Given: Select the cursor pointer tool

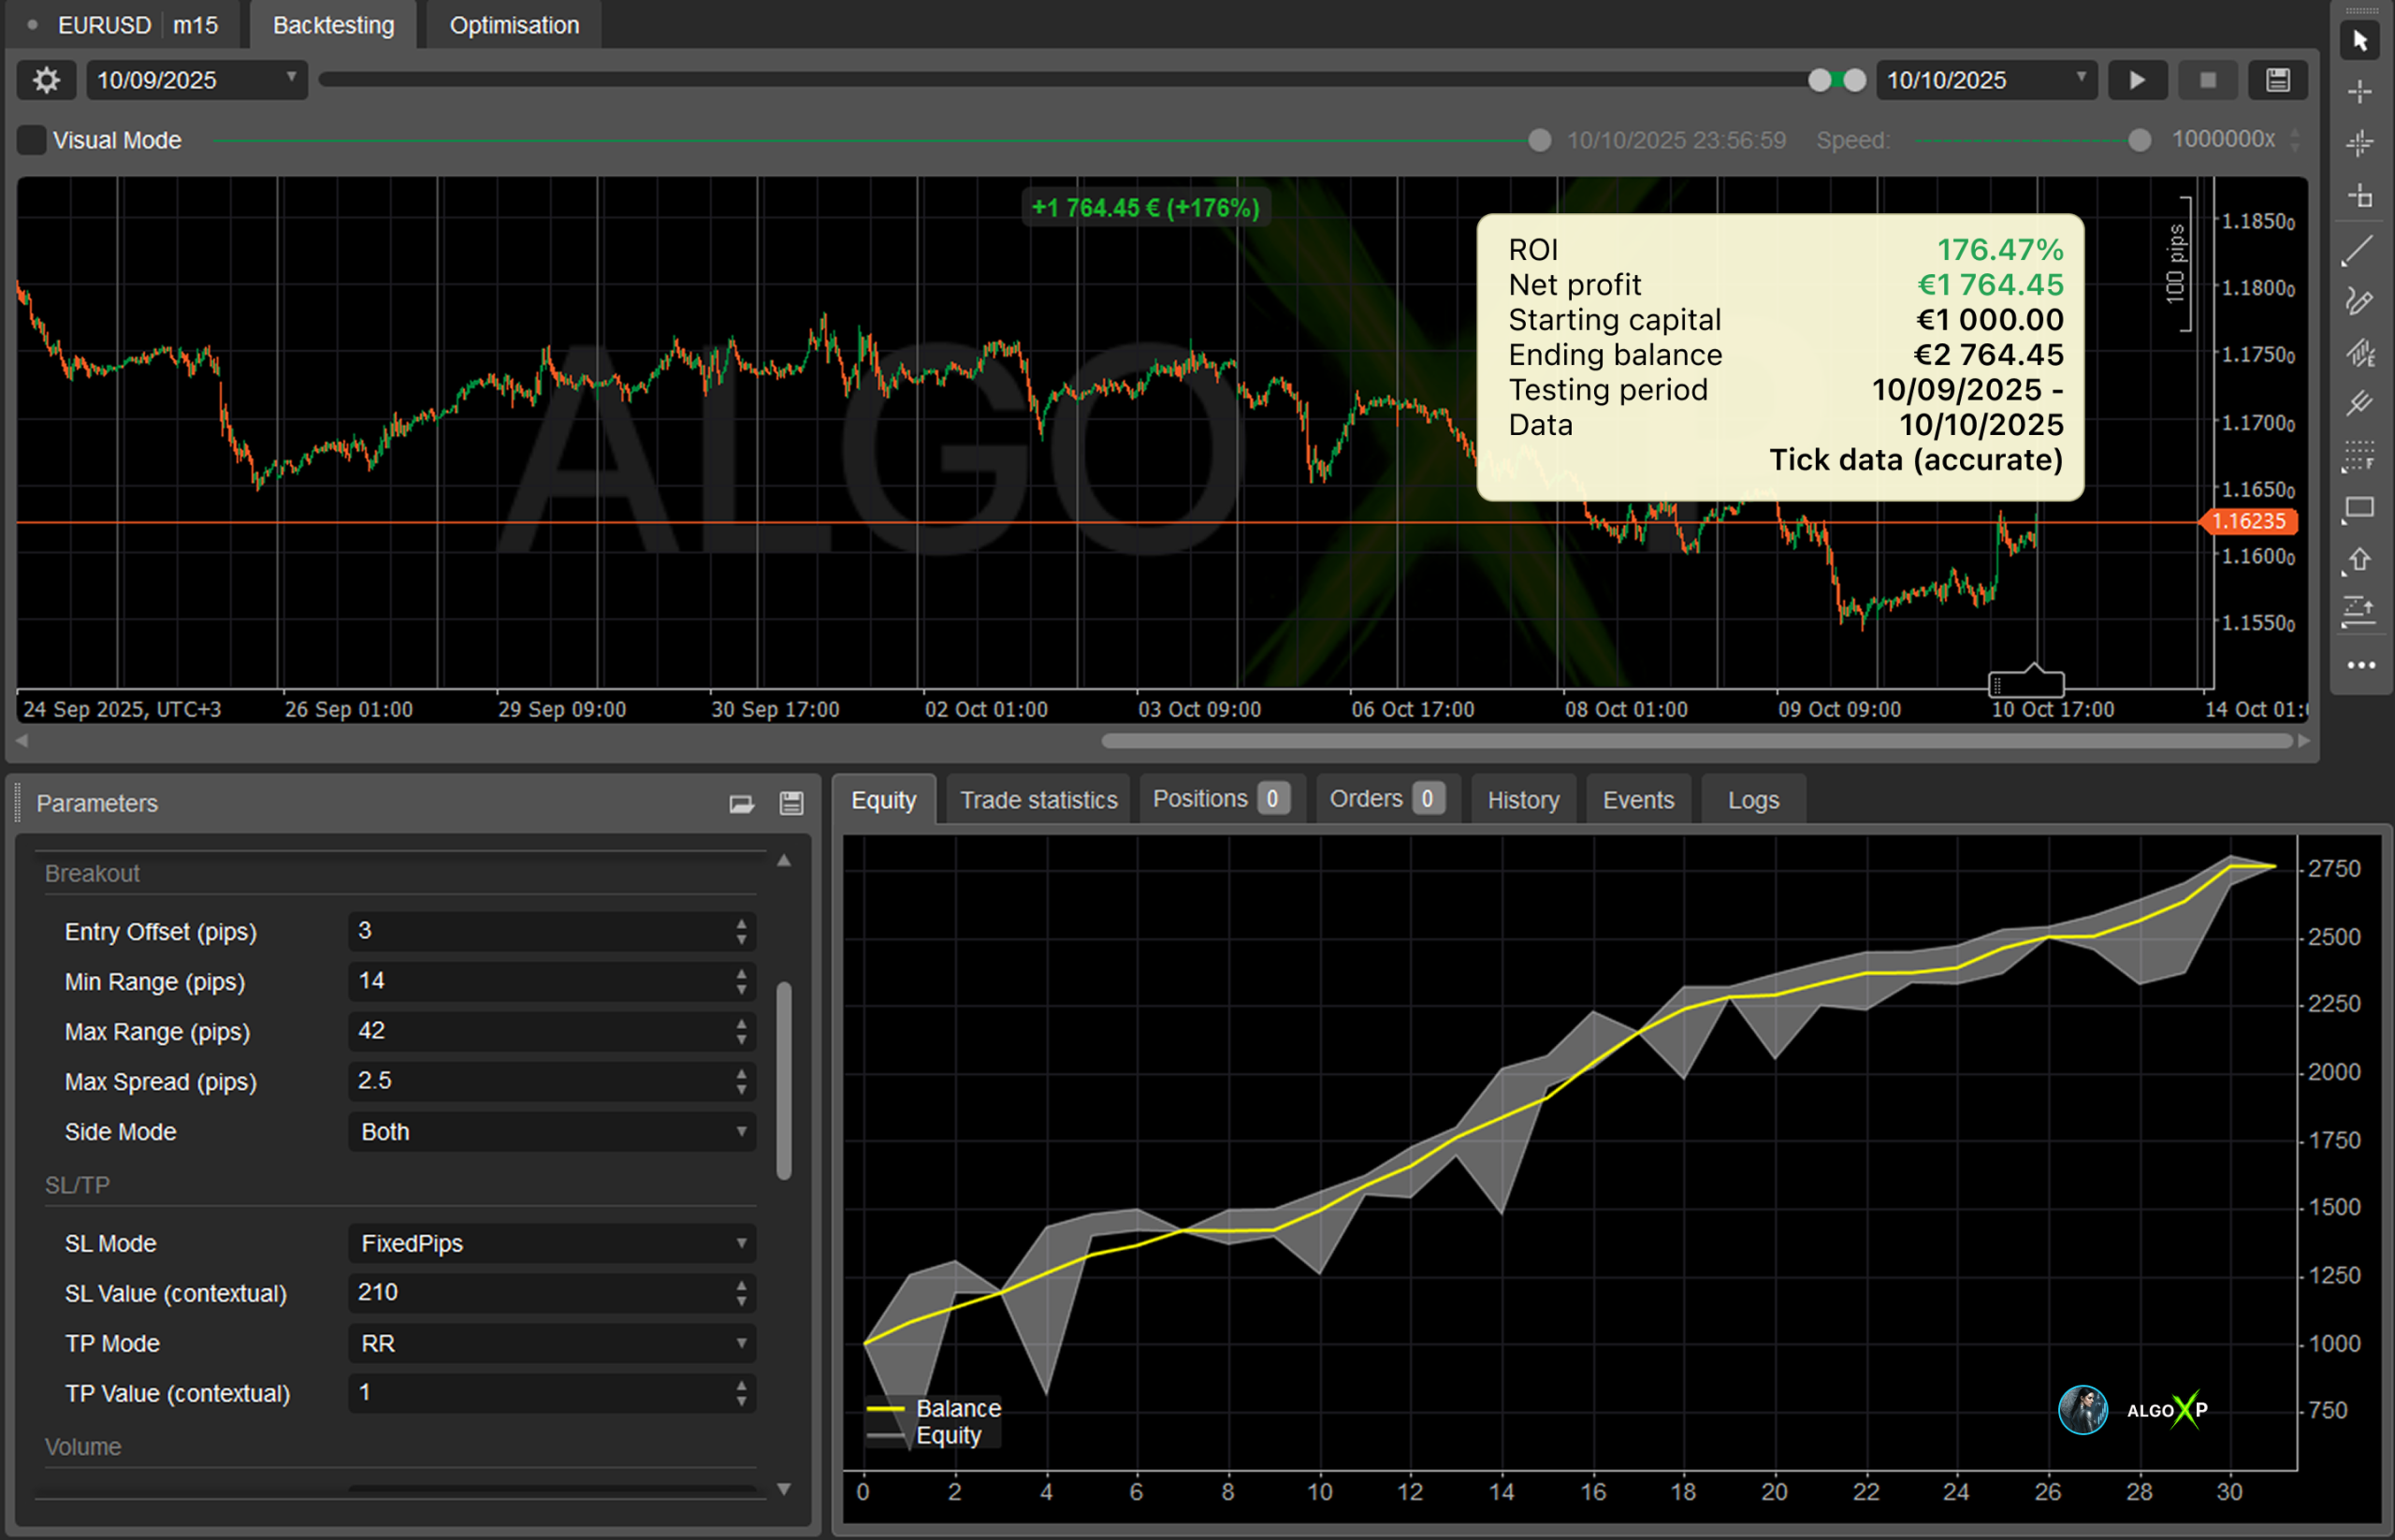Looking at the screenshot, I should [x=2360, y=41].
